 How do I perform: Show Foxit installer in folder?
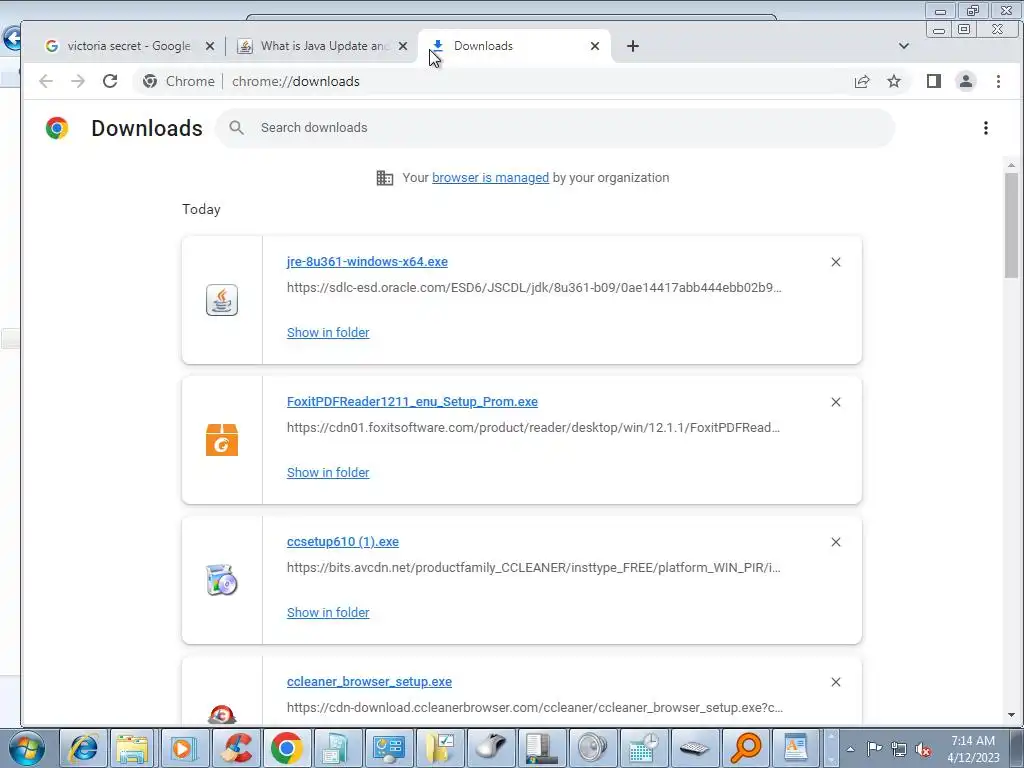328,472
